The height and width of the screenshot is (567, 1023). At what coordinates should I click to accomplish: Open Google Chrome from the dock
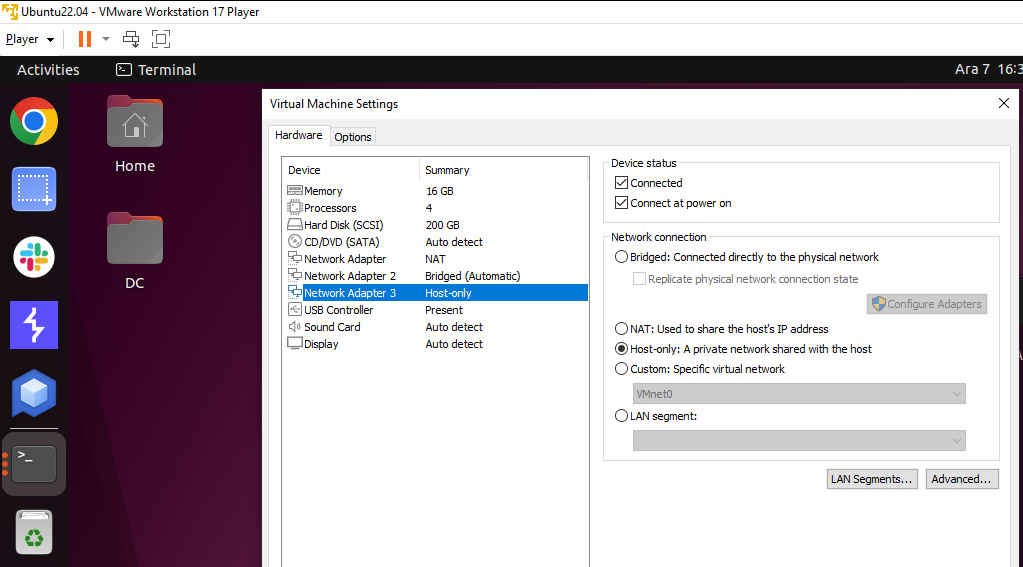(x=34, y=122)
